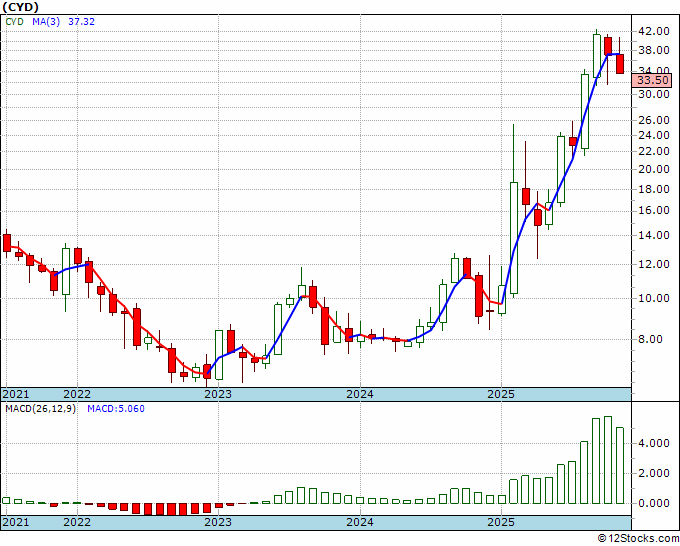
Task: Click the 14.00 price axis label
Action: pos(654,235)
